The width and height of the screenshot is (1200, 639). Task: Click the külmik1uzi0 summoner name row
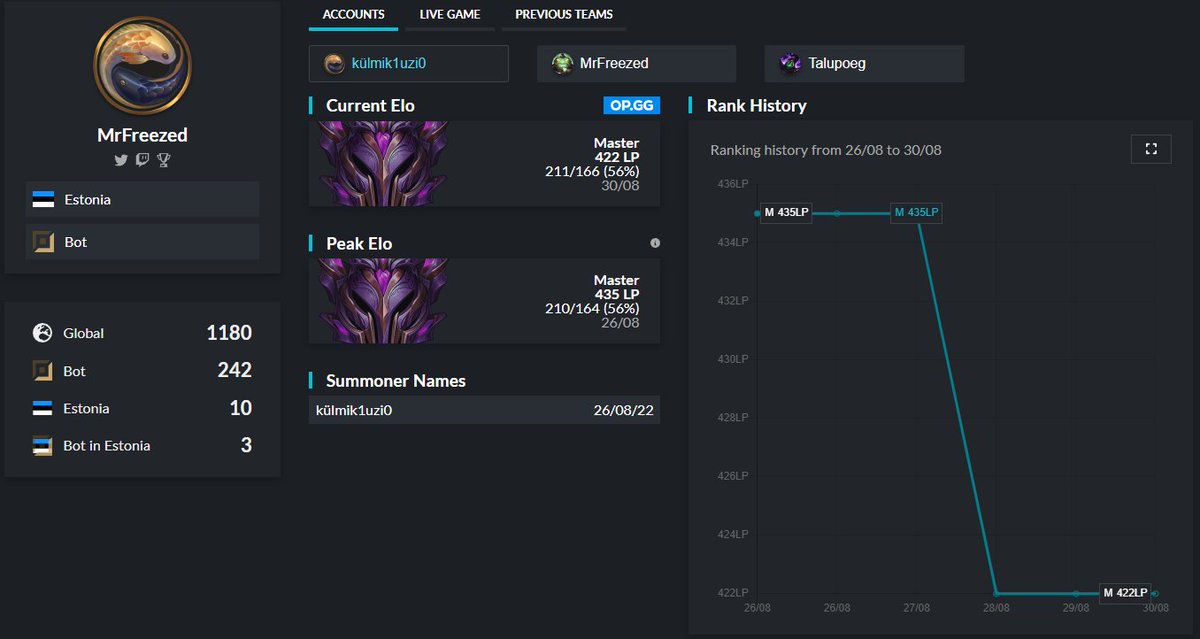tap(484, 410)
